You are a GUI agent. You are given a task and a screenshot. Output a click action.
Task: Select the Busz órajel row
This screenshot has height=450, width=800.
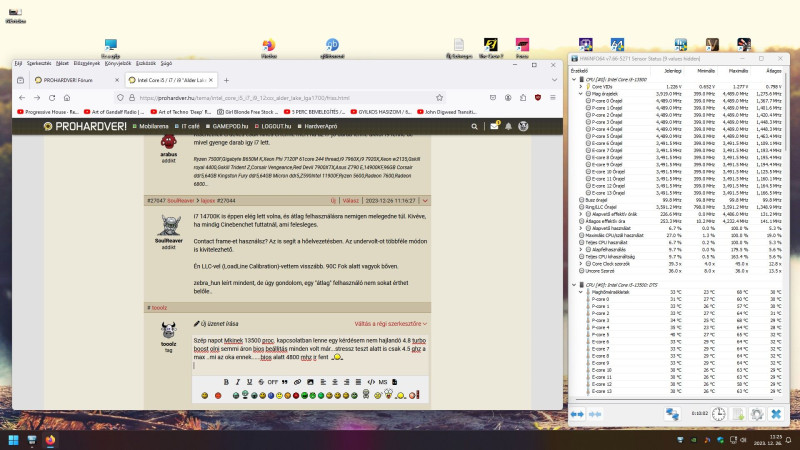677,200
